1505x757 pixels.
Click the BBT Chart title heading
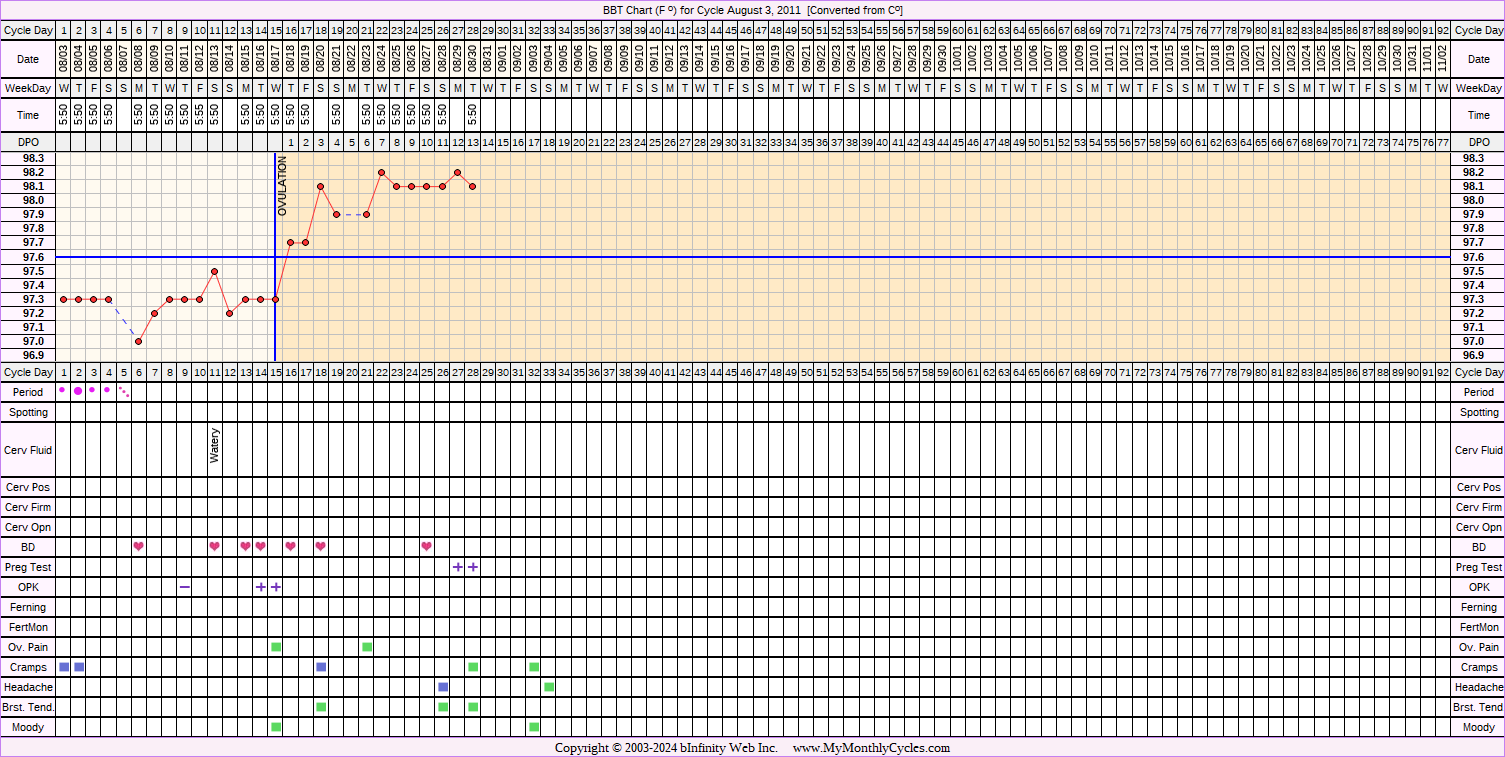pos(752,10)
